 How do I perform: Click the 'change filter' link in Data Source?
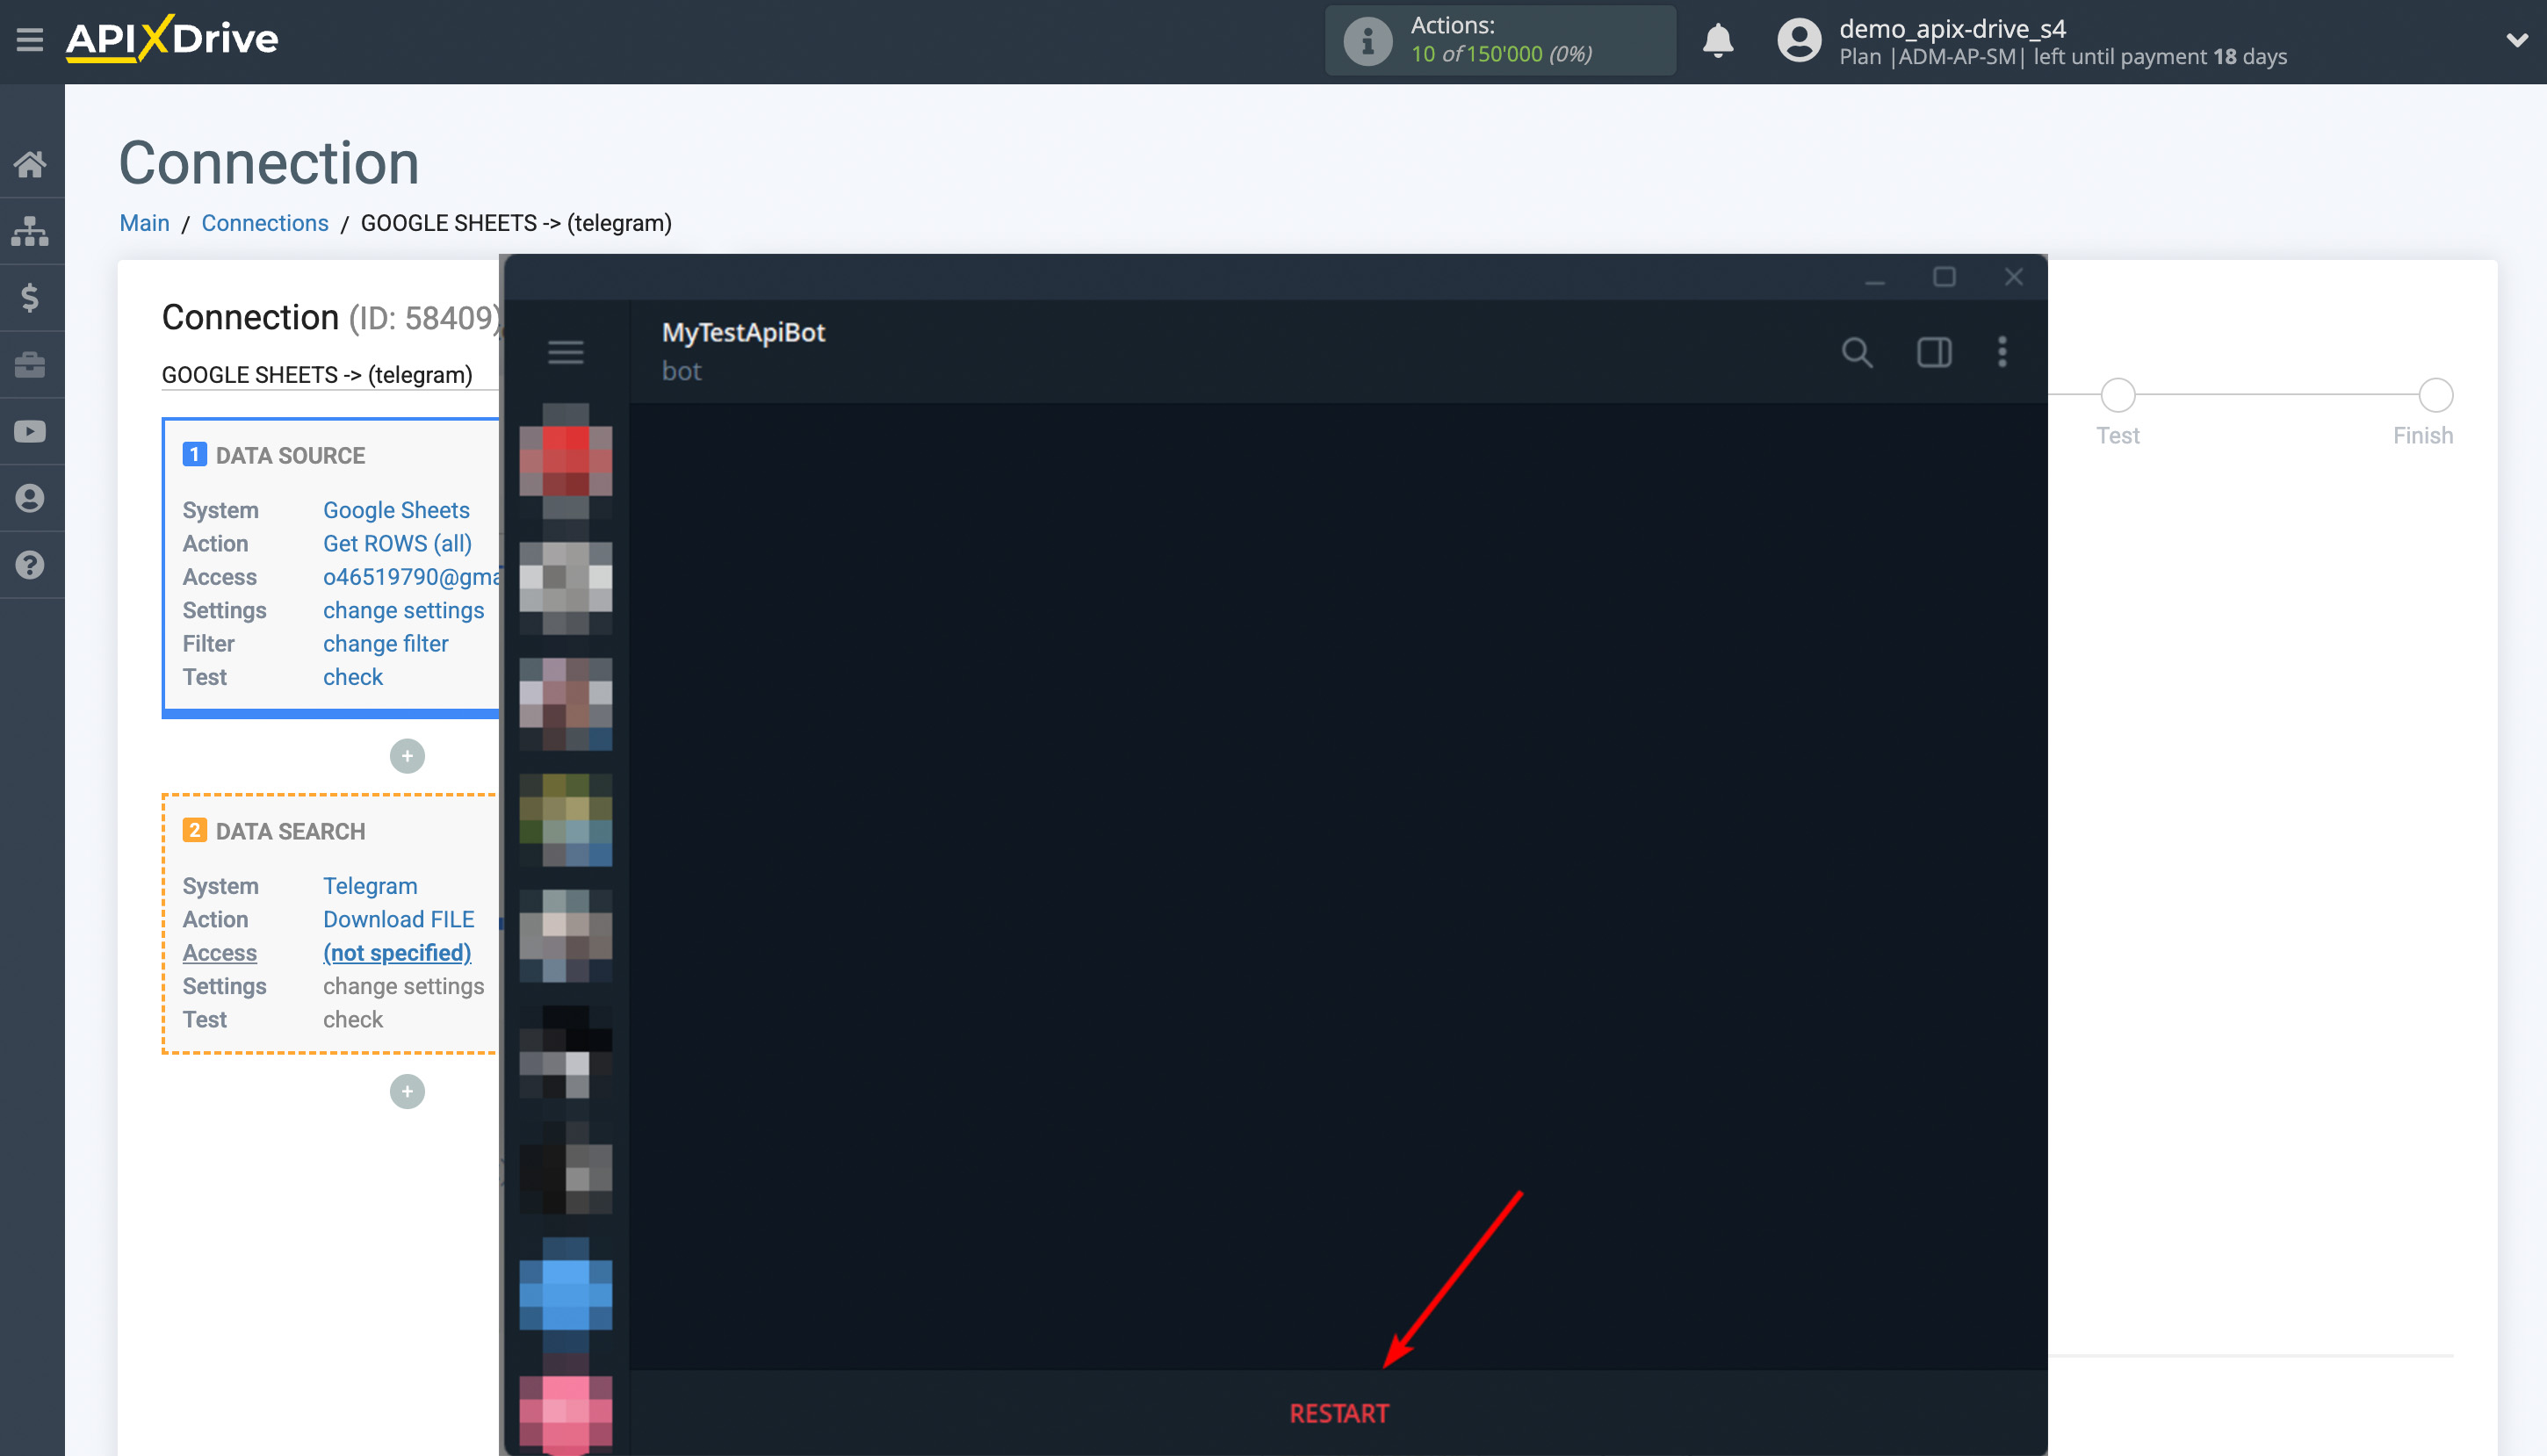click(x=385, y=643)
